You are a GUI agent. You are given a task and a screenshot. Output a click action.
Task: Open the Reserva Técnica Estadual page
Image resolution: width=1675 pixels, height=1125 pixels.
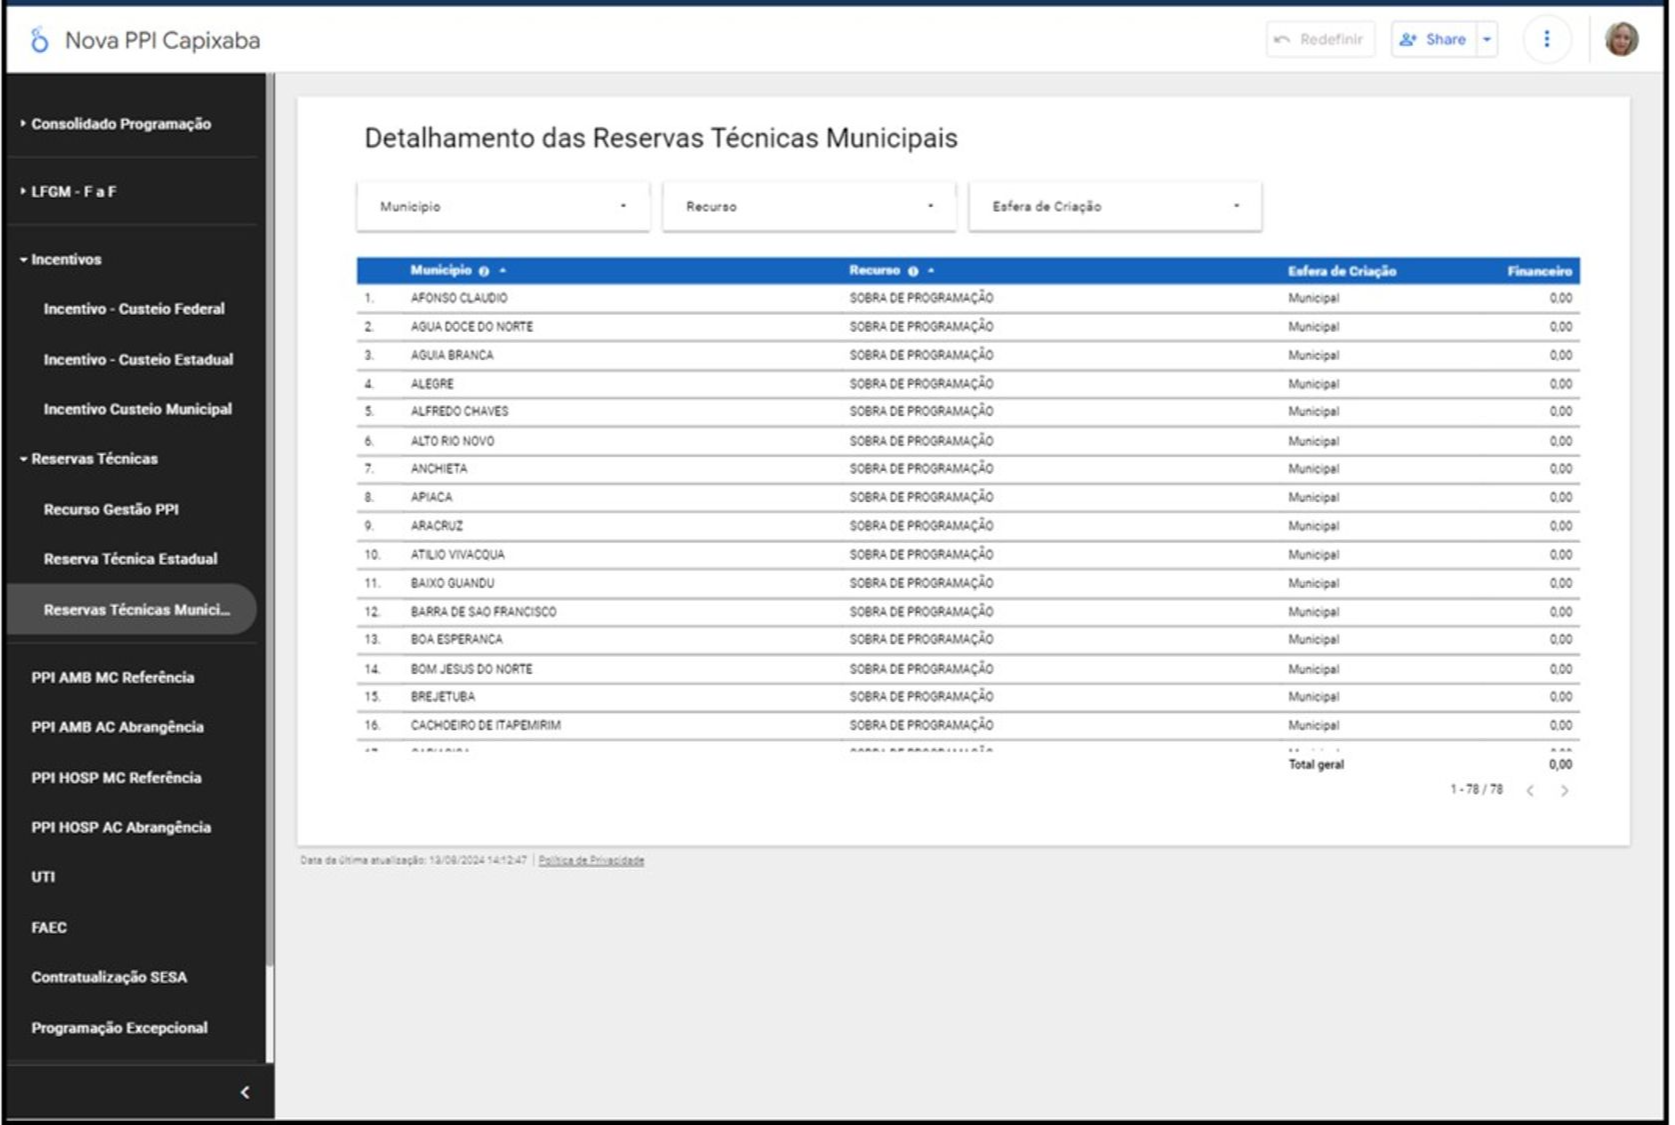(x=130, y=559)
